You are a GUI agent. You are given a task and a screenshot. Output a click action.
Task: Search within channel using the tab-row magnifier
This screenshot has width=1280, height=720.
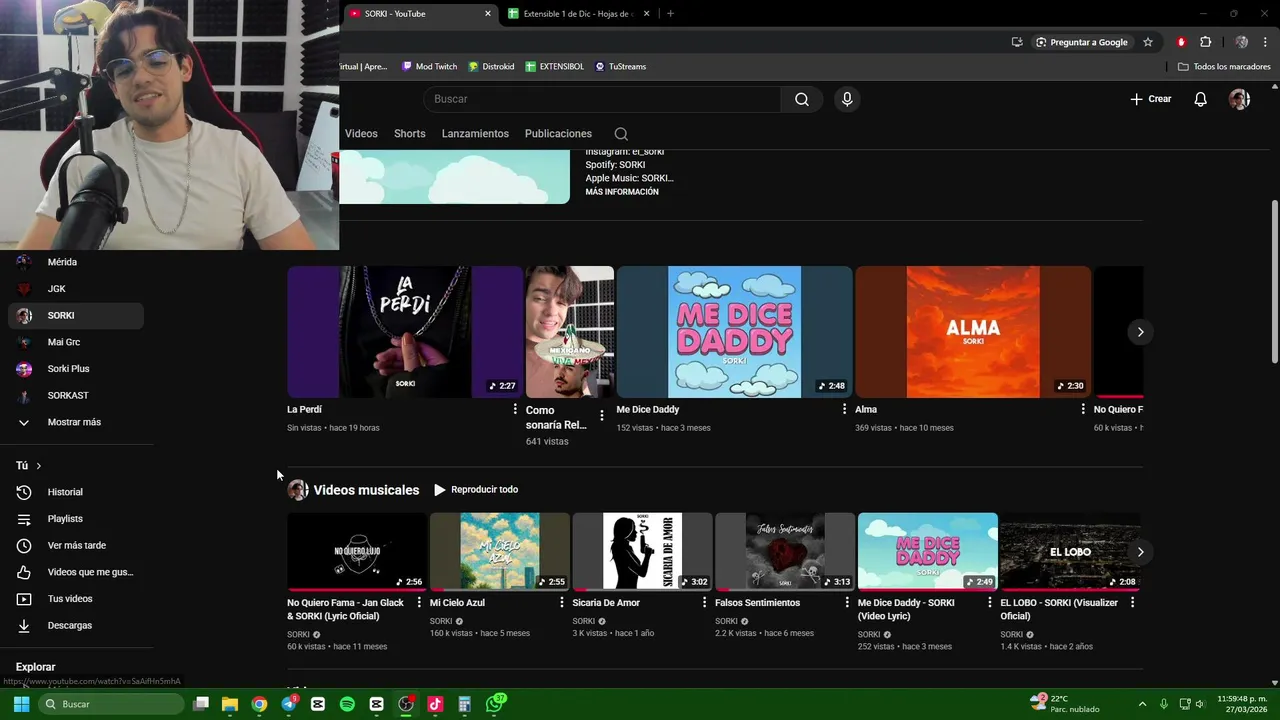click(x=621, y=134)
